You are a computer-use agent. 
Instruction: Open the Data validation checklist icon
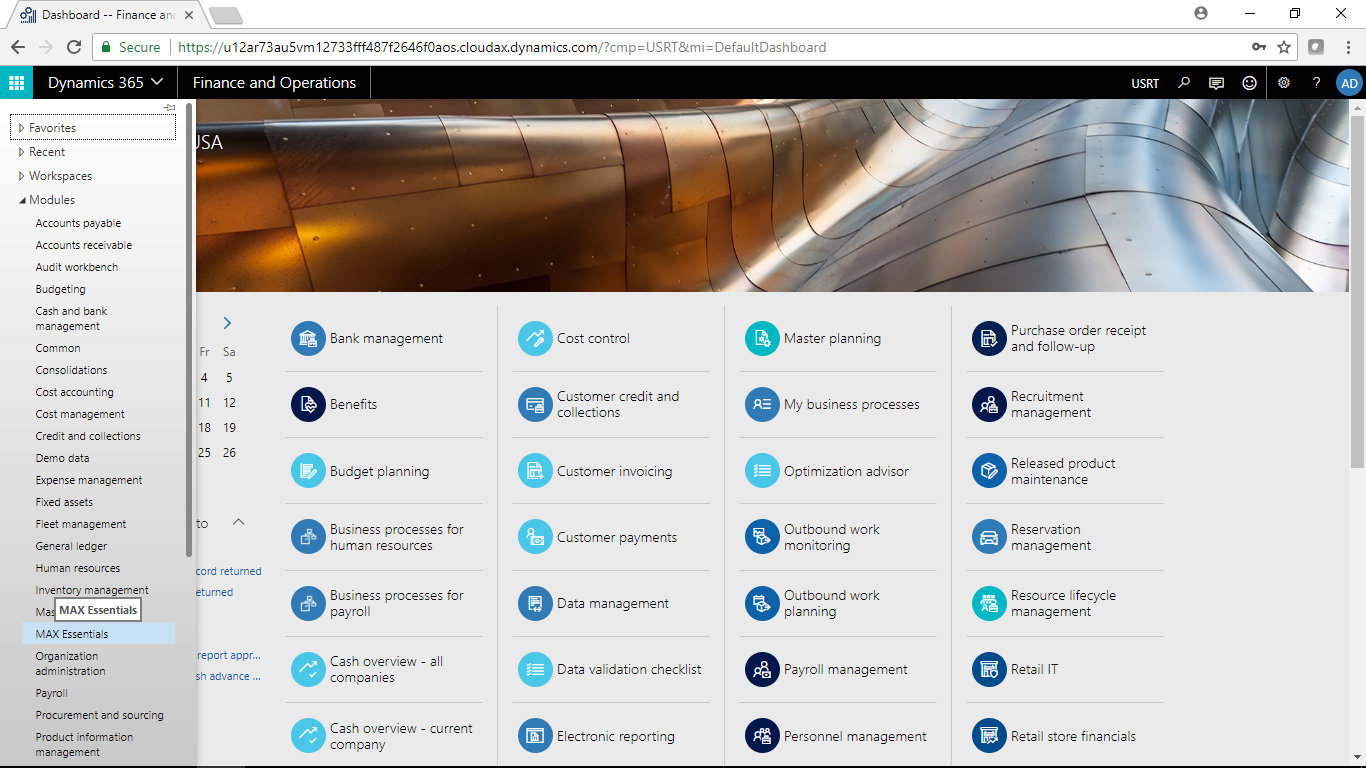535,669
